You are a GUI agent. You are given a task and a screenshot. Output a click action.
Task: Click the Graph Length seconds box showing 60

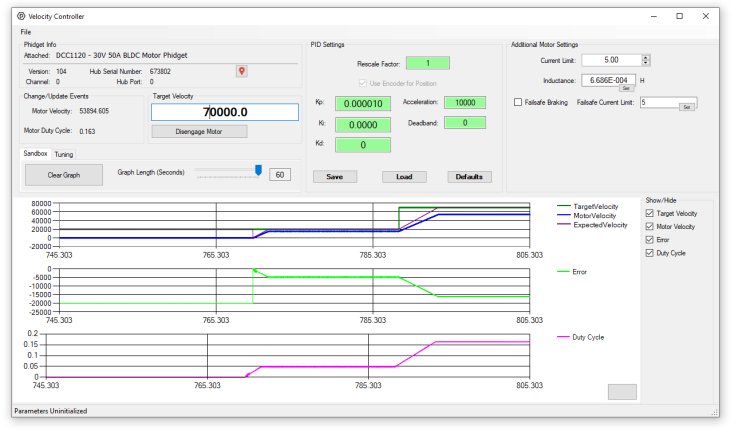tap(280, 175)
